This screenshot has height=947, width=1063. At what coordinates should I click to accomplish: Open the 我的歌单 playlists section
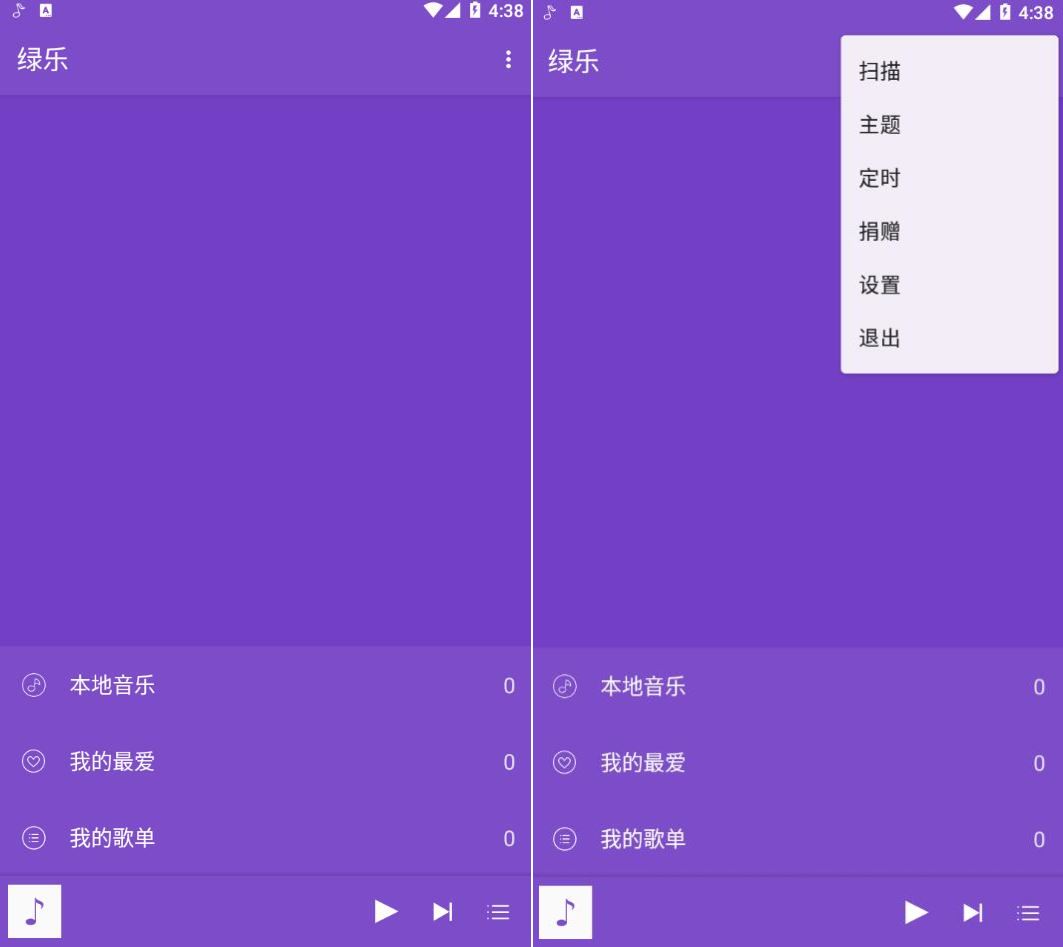pos(110,839)
